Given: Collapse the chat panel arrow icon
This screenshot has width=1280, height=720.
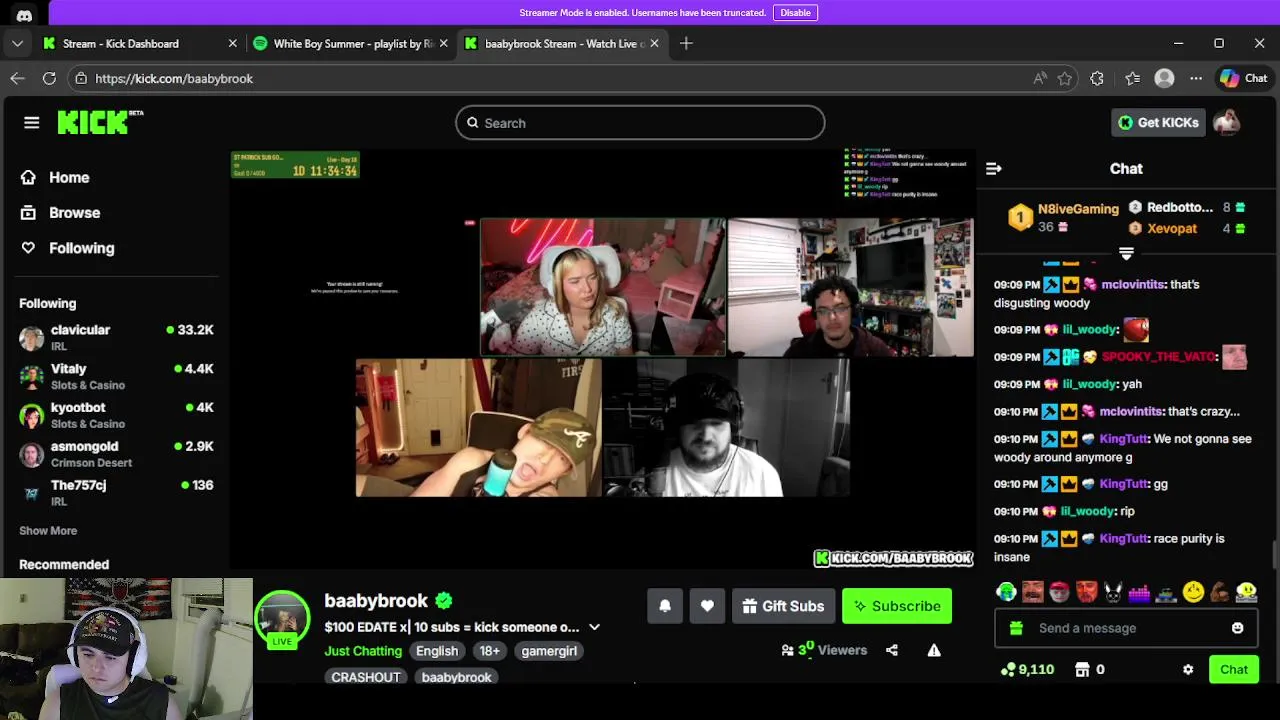Looking at the screenshot, I should [x=993, y=169].
